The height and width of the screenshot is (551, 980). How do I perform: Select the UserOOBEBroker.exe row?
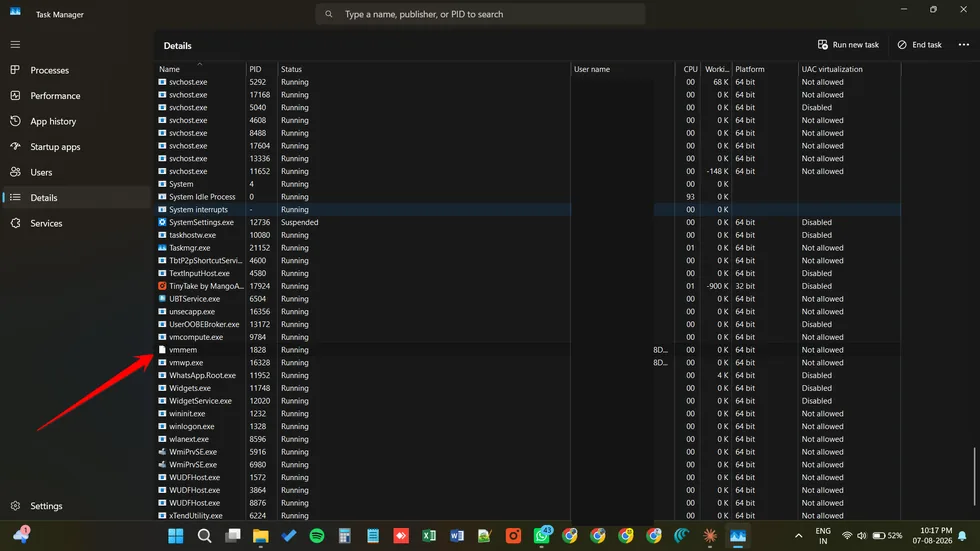[x=528, y=324]
